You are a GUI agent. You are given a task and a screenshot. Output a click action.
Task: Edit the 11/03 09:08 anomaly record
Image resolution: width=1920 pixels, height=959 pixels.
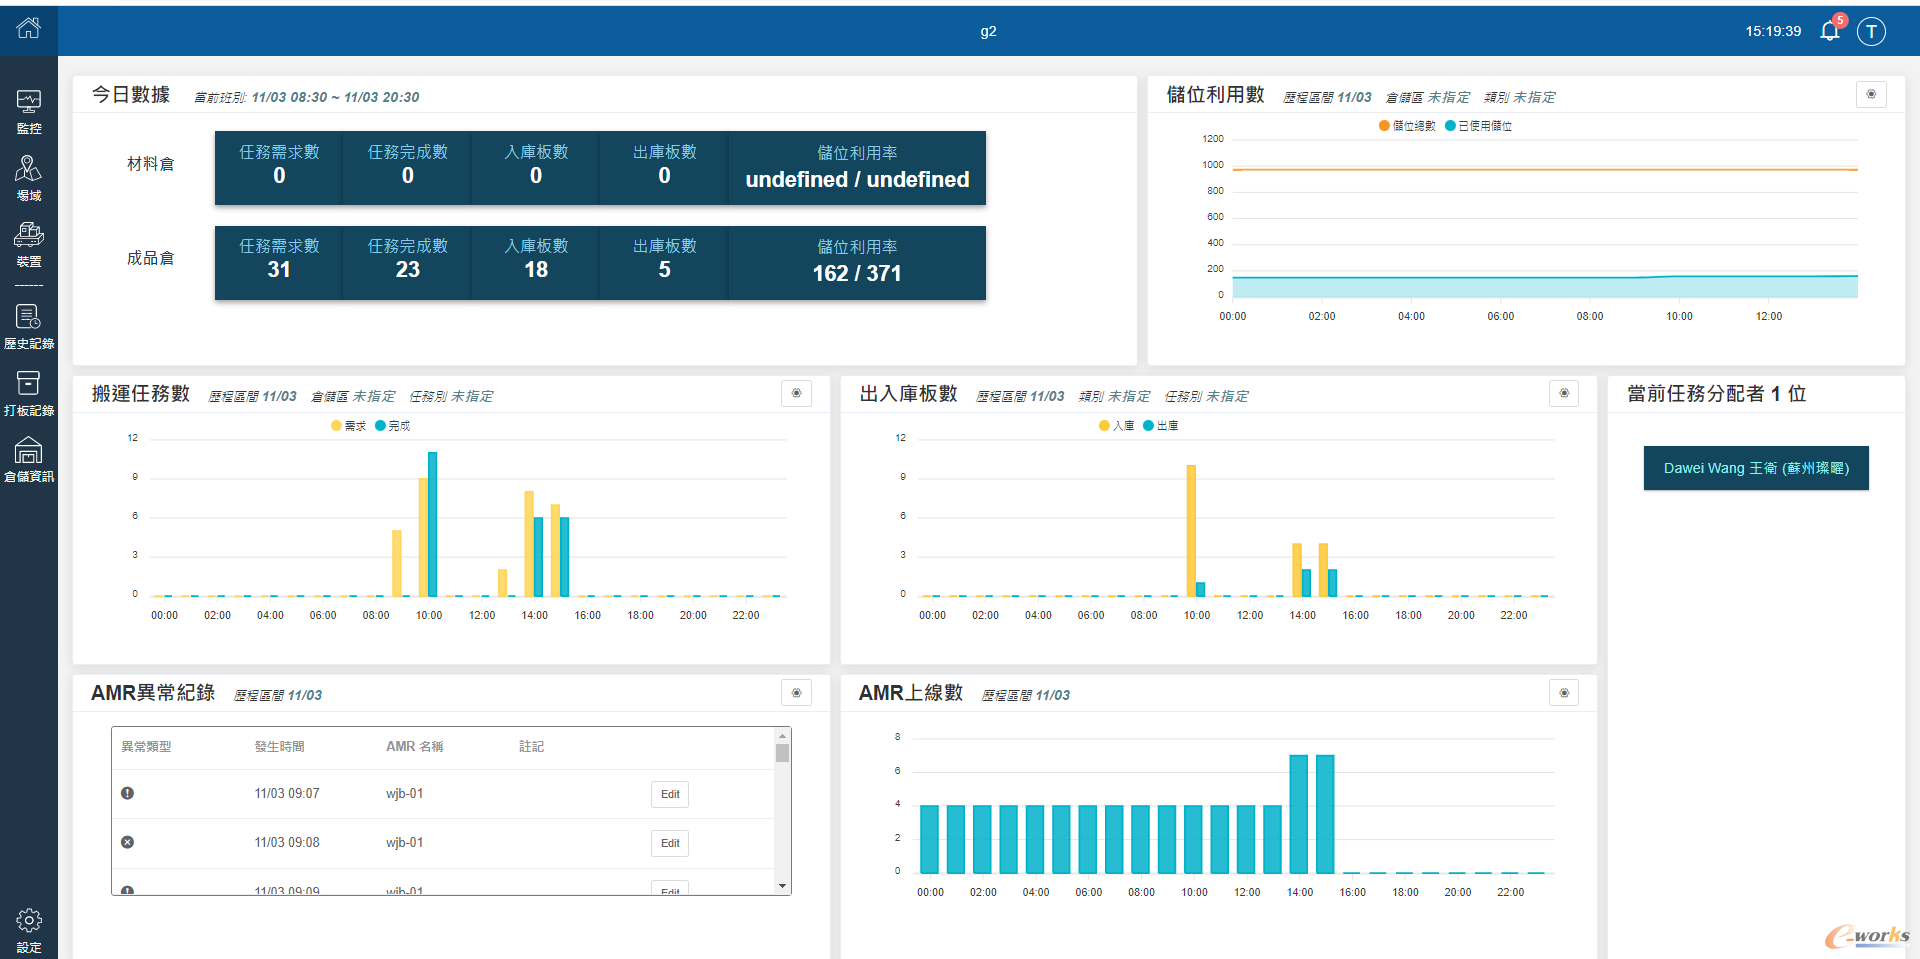pos(670,843)
